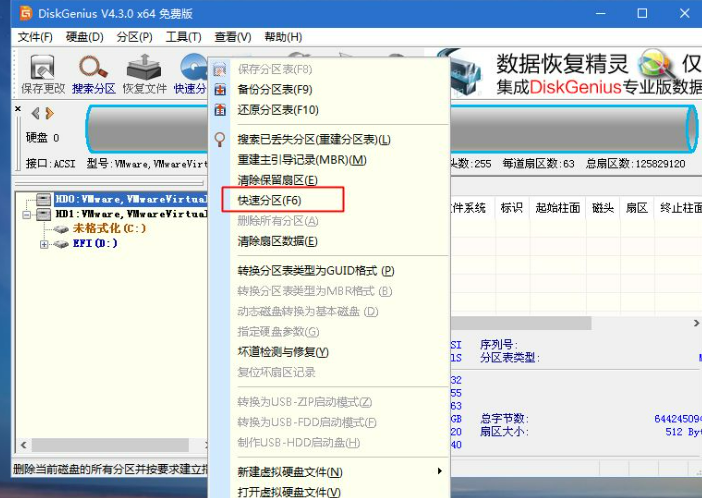Viewport: 702px width, 498px height.
Task: Select 快速分区(F6) from the menu
Action: click(x=270, y=200)
